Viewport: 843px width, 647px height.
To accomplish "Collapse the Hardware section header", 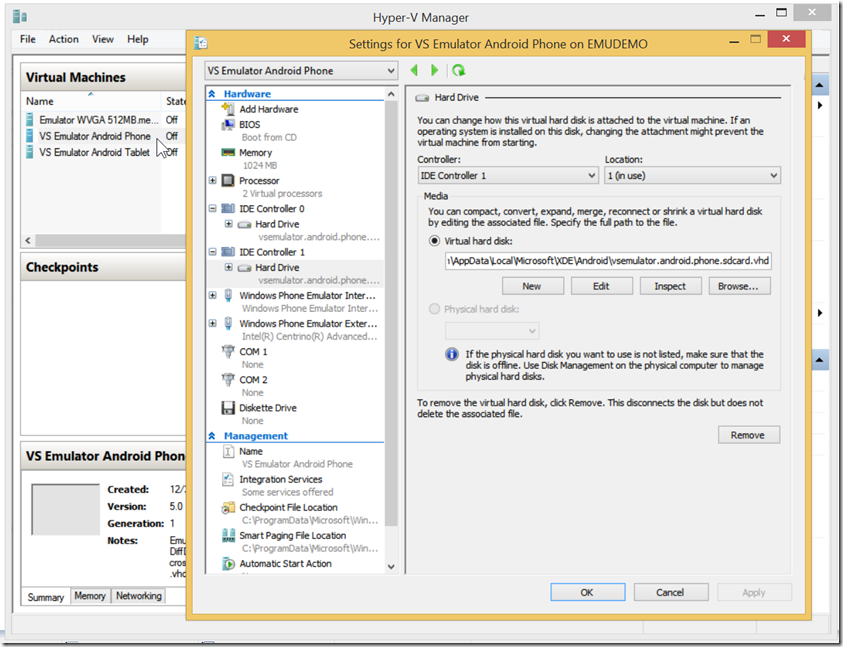I will coord(213,94).
